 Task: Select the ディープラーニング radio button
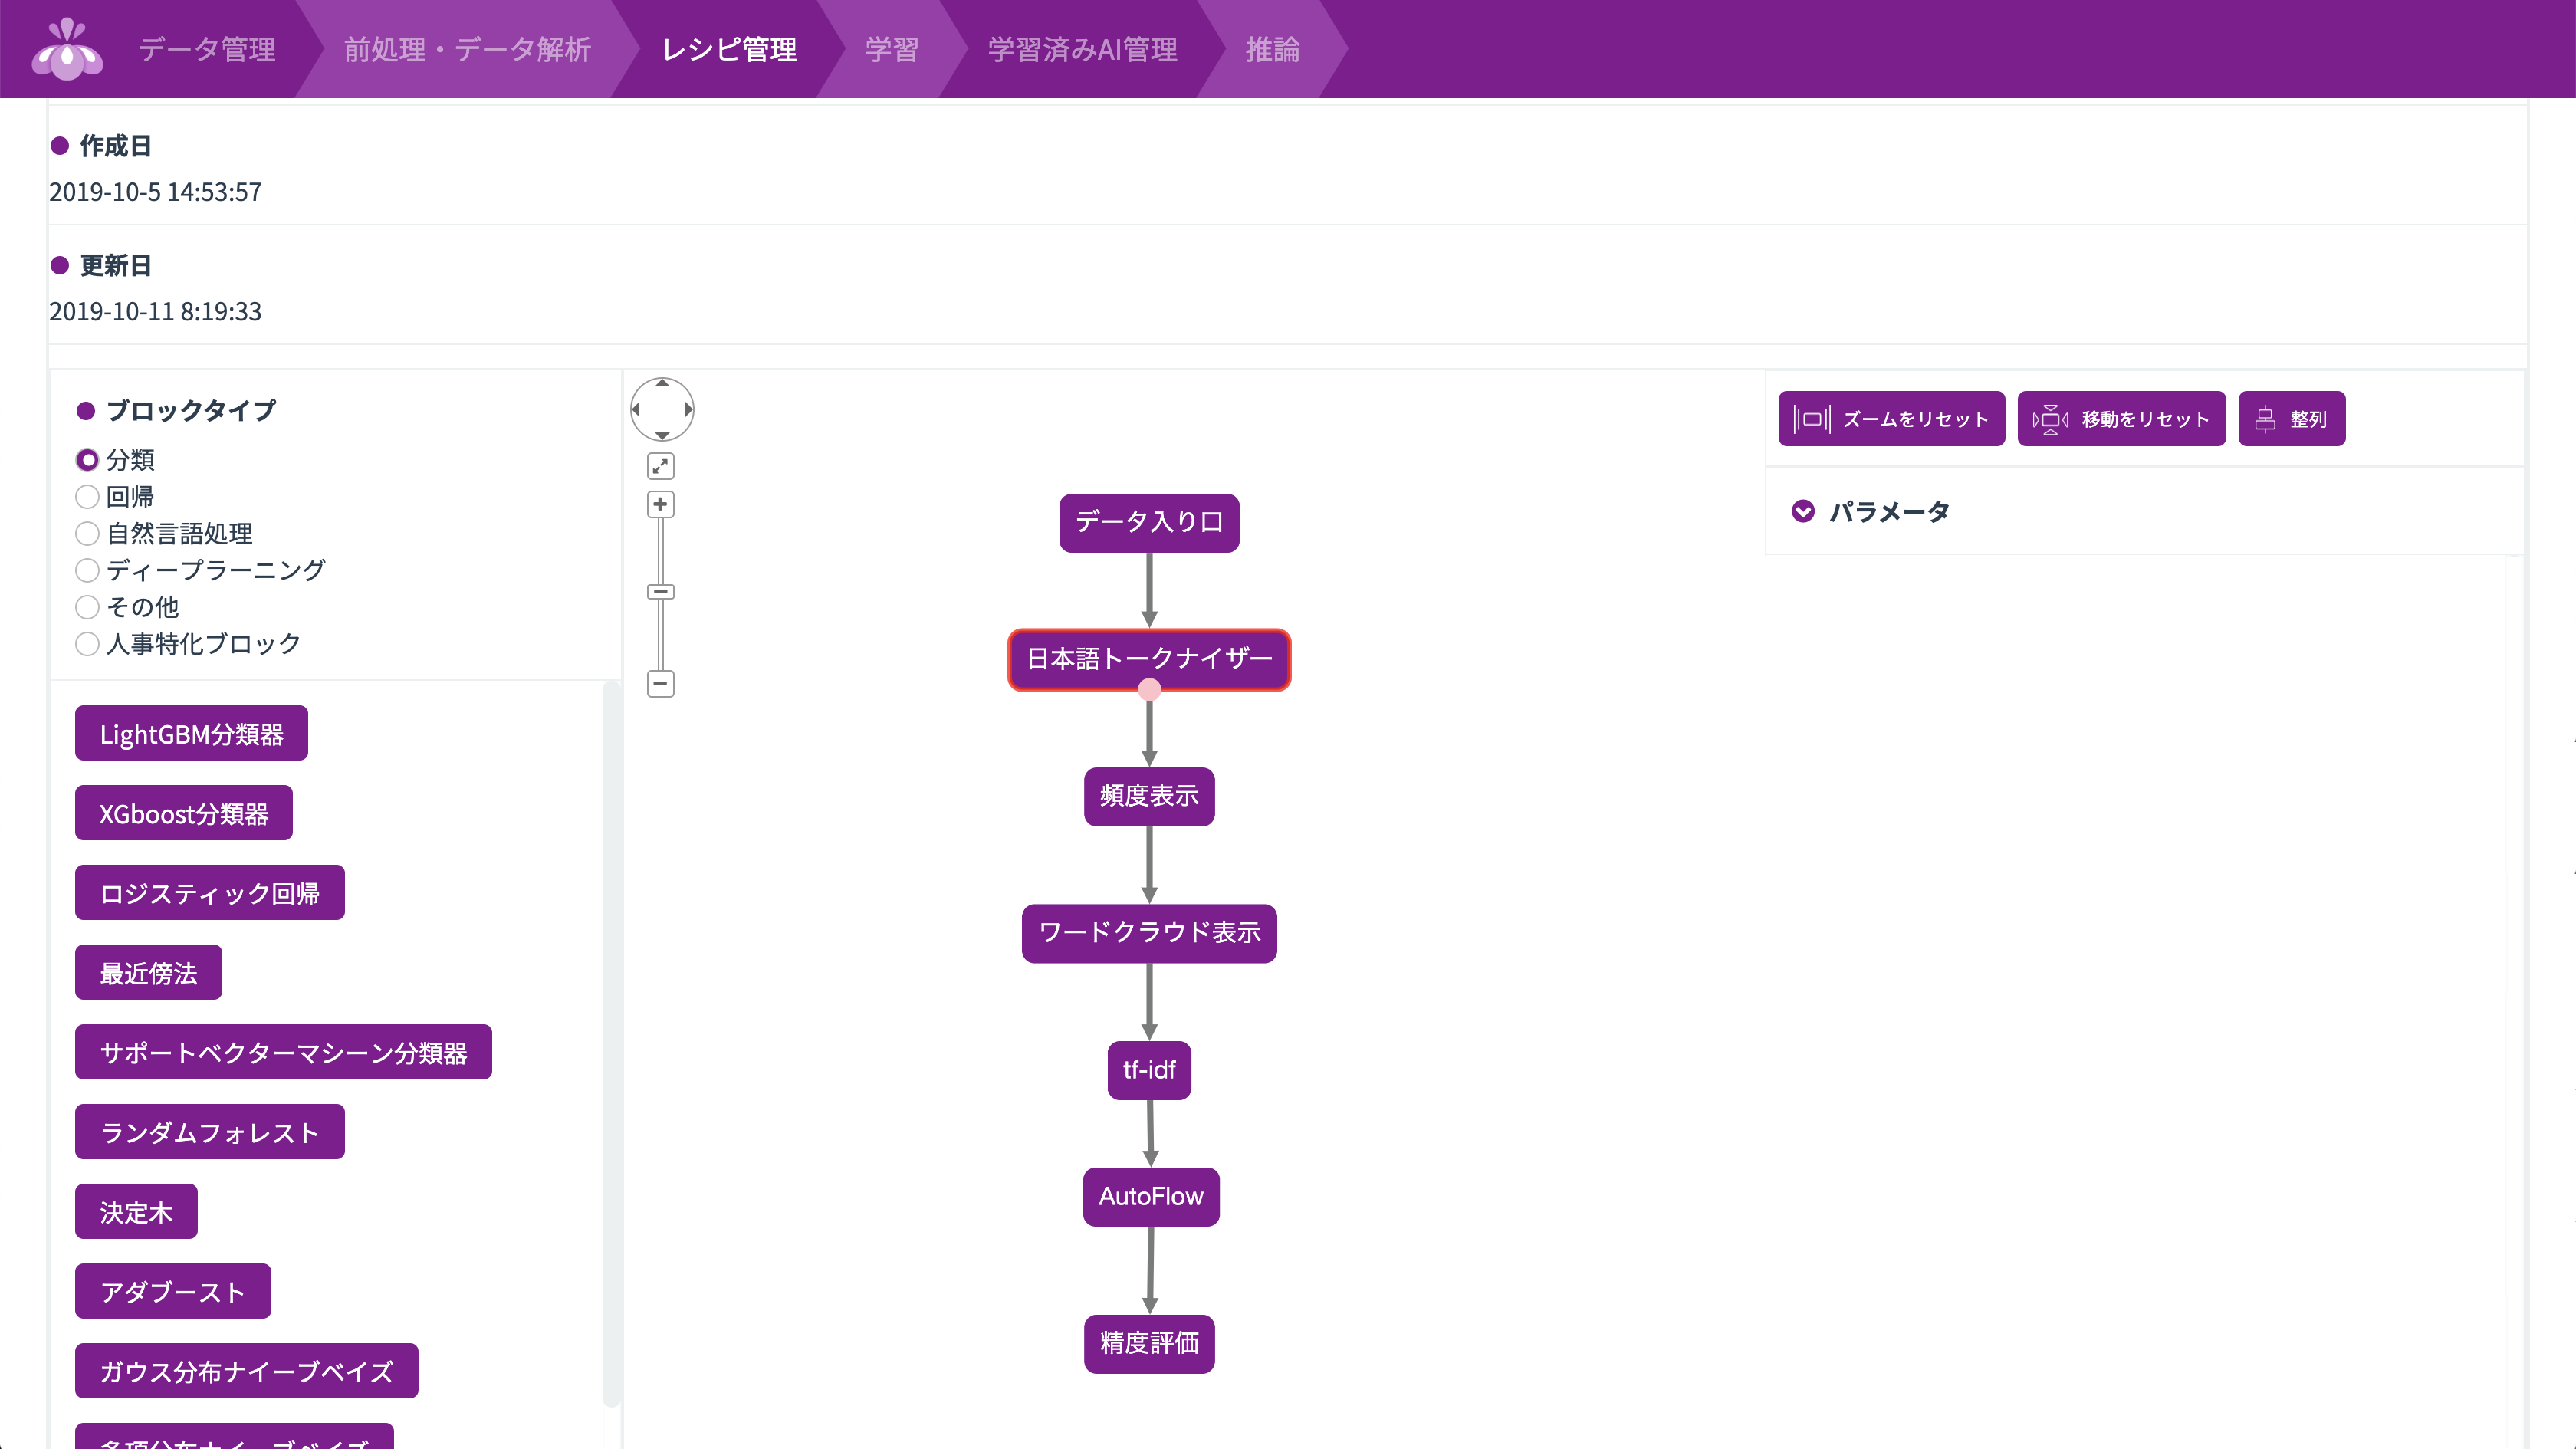pos(88,570)
